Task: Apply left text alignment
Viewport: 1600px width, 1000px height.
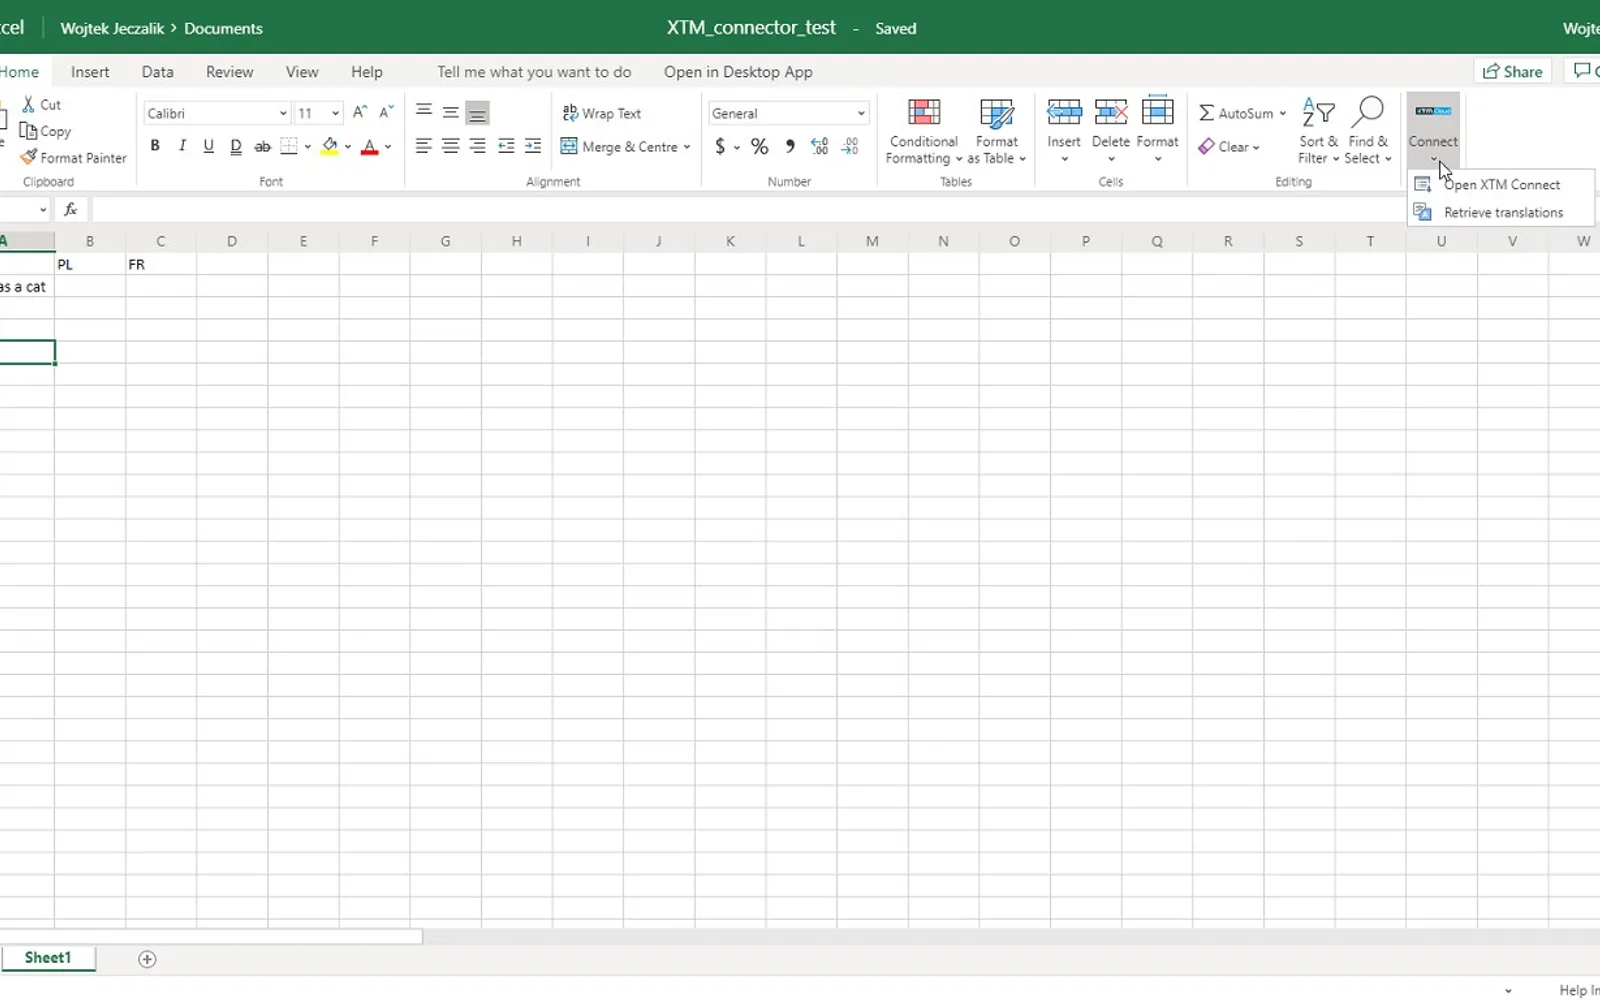Action: (424, 146)
